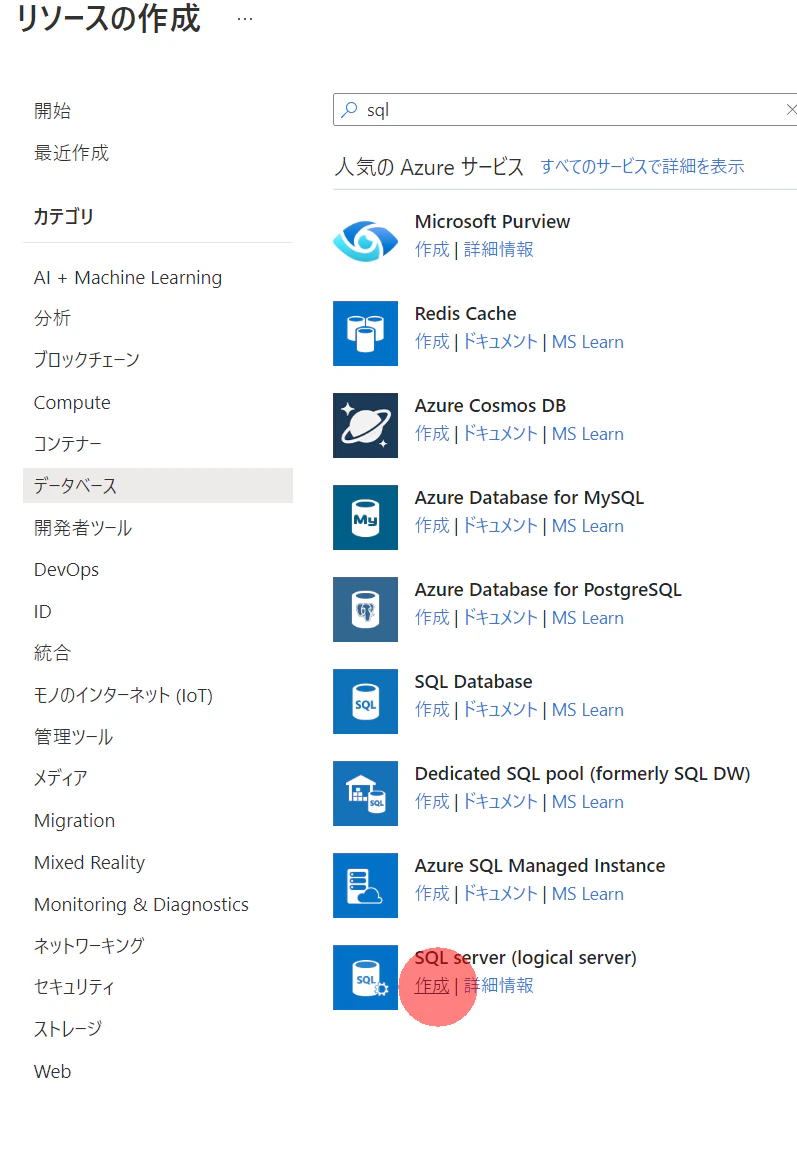Click the Azure Database for PostgreSQL icon
Screen dimensions: 797x1160
pyautogui.click(x=365, y=609)
